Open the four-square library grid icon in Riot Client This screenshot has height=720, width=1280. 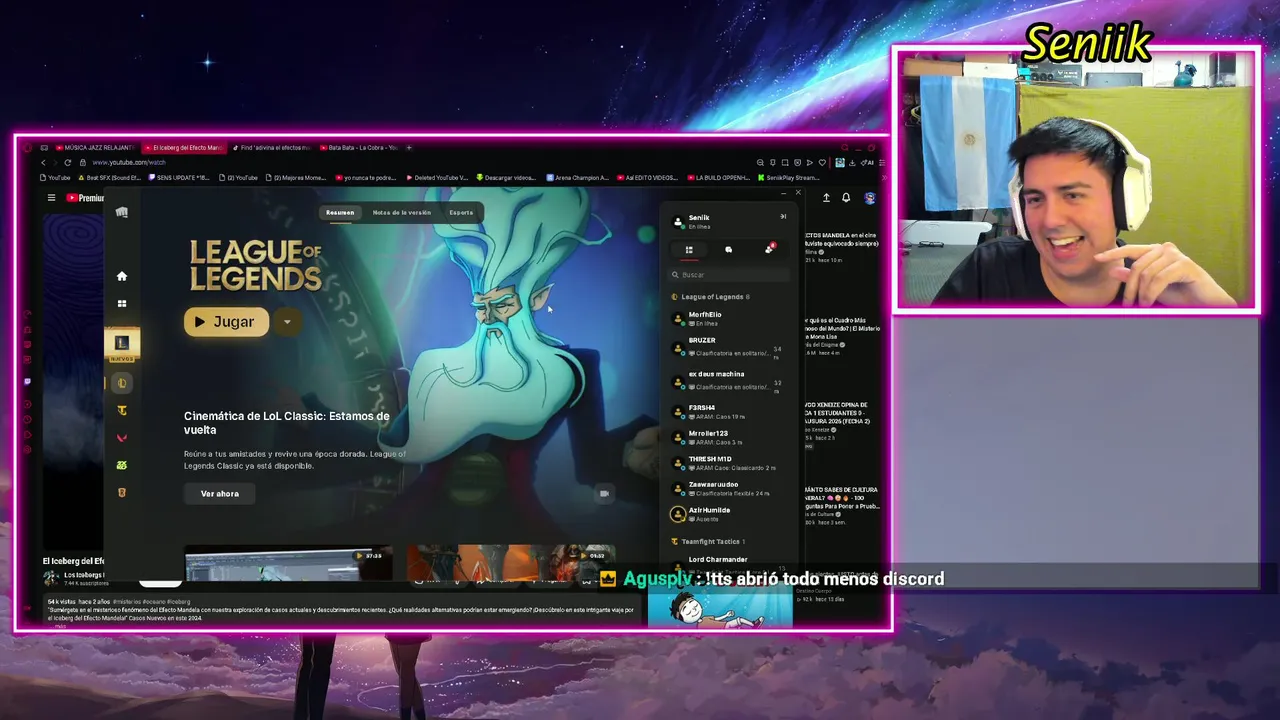coord(122,304)
